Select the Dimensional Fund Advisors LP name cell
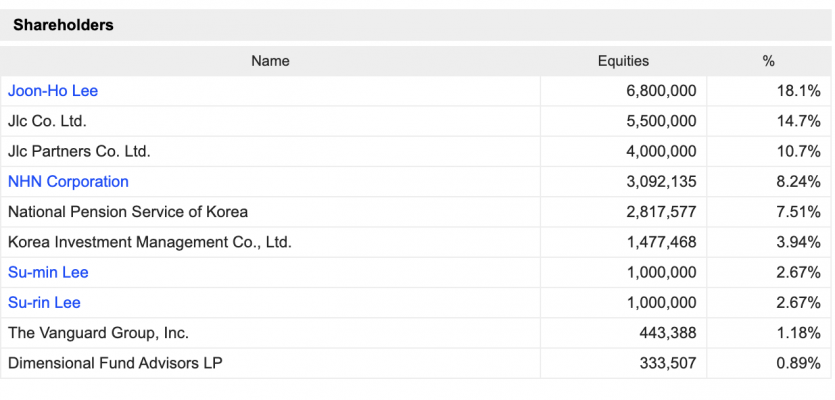Image resolution: width=835 pixels, height=400 pixels. click(x=115, y=363)
